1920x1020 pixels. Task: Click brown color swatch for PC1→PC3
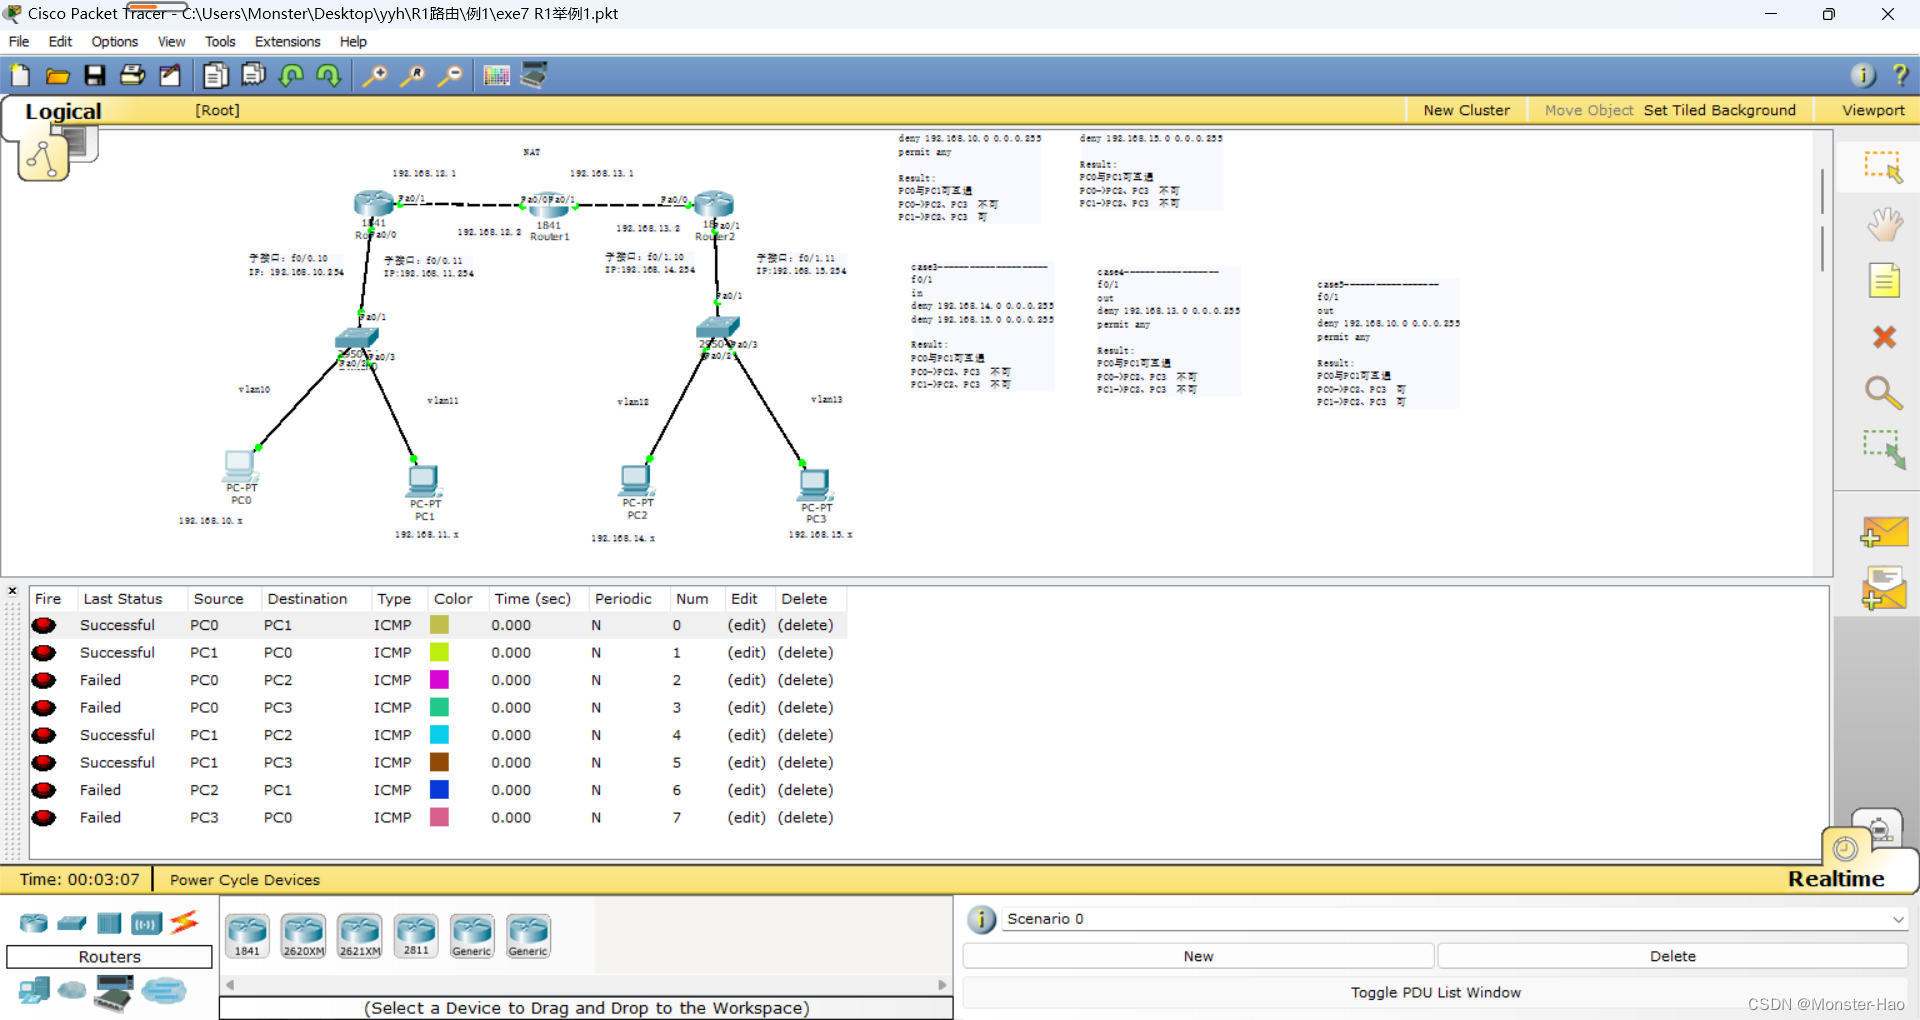(x=439, y=762)
